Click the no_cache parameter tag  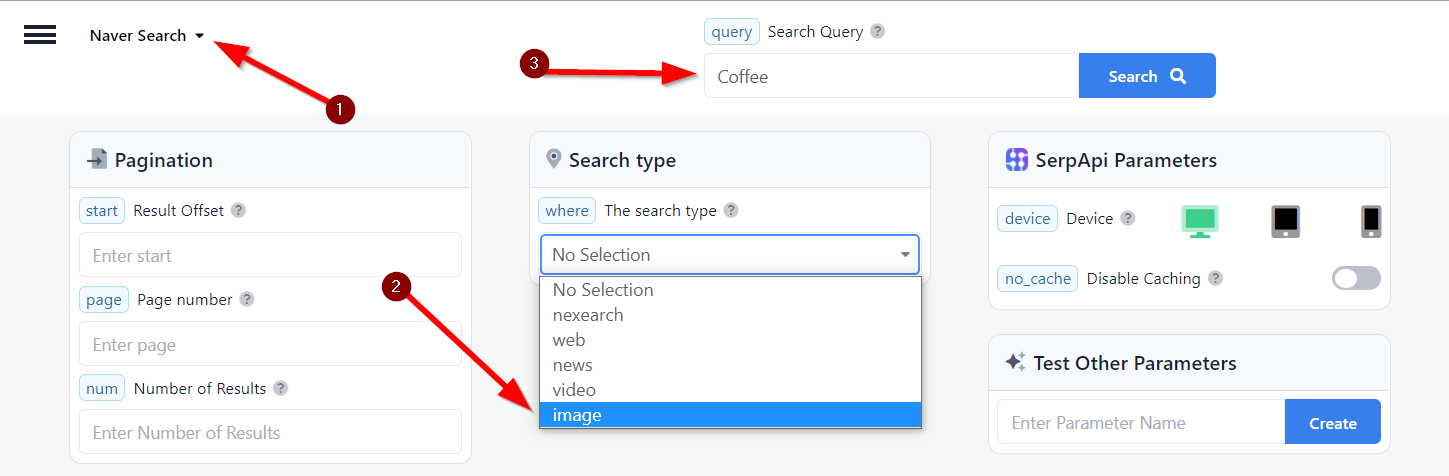[x=1037, y=278]
